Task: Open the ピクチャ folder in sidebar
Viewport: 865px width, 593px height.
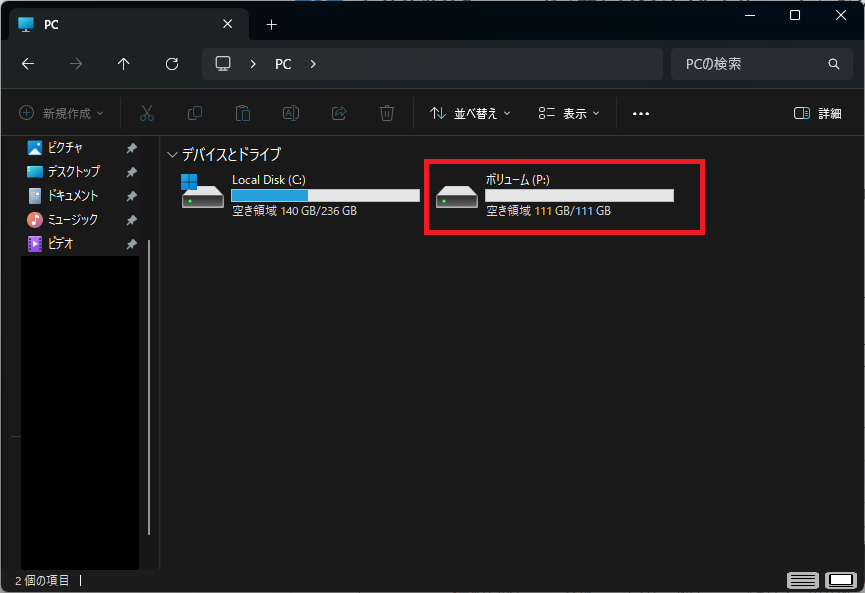Action: (x=65, y=148)
